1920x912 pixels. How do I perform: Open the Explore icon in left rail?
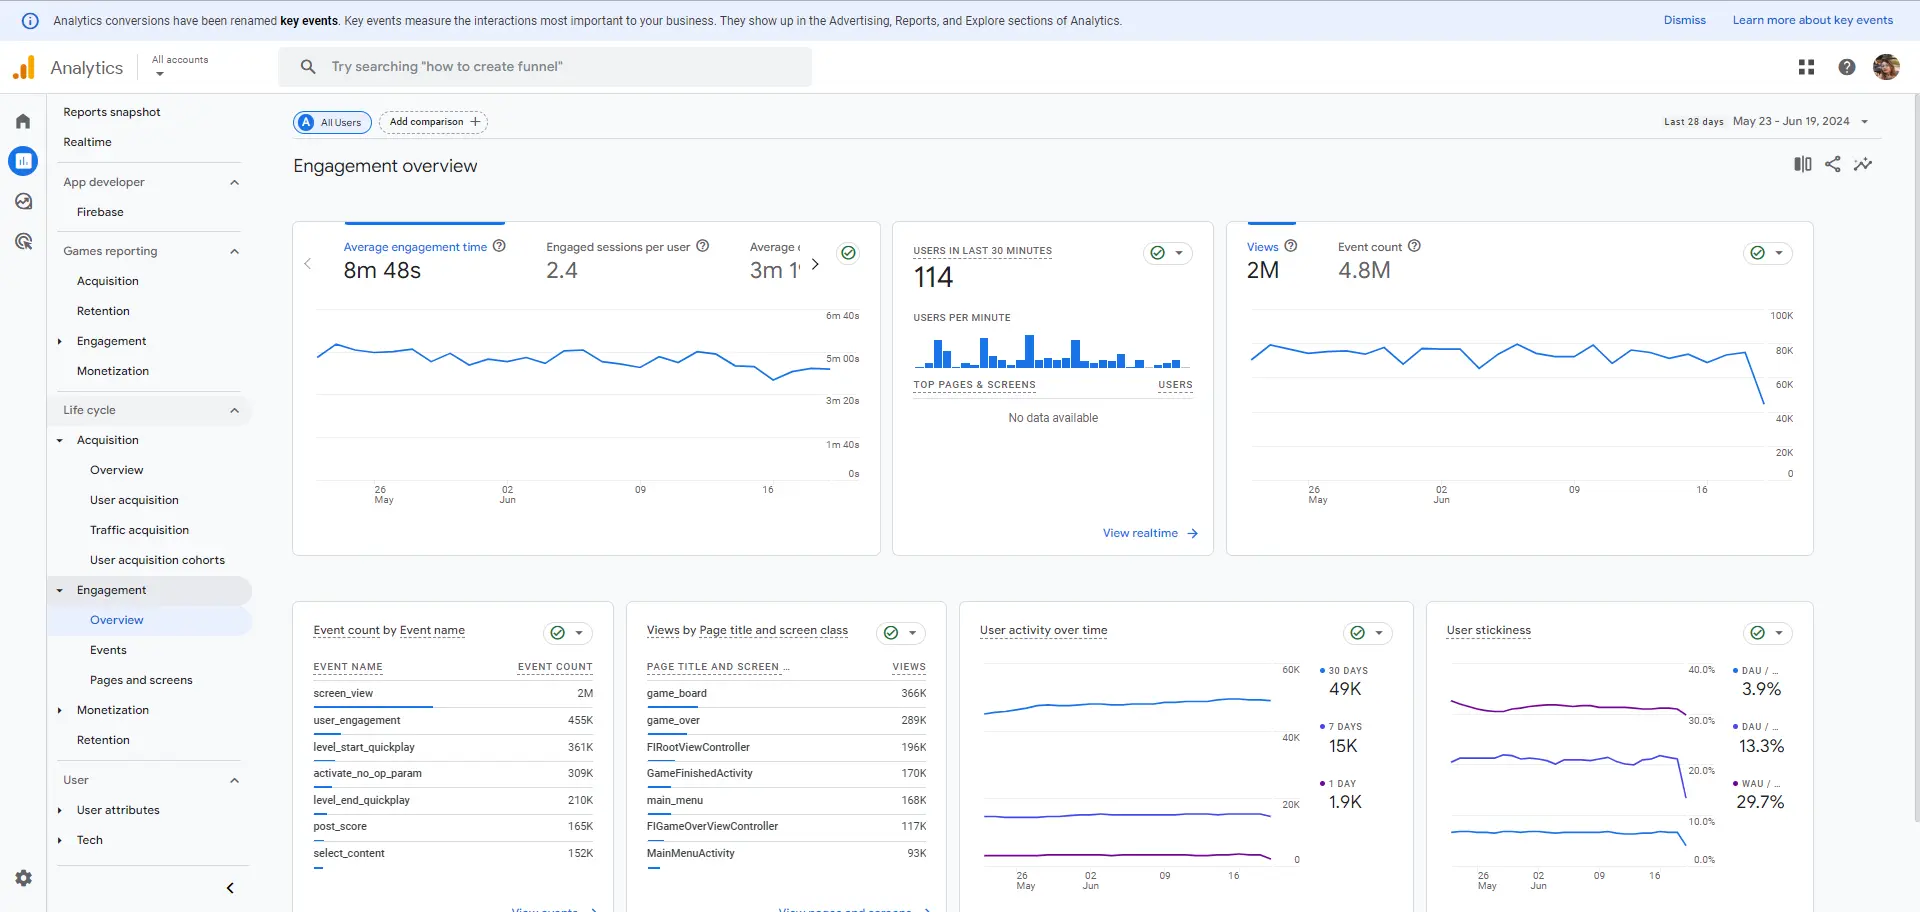pos(23,201)
